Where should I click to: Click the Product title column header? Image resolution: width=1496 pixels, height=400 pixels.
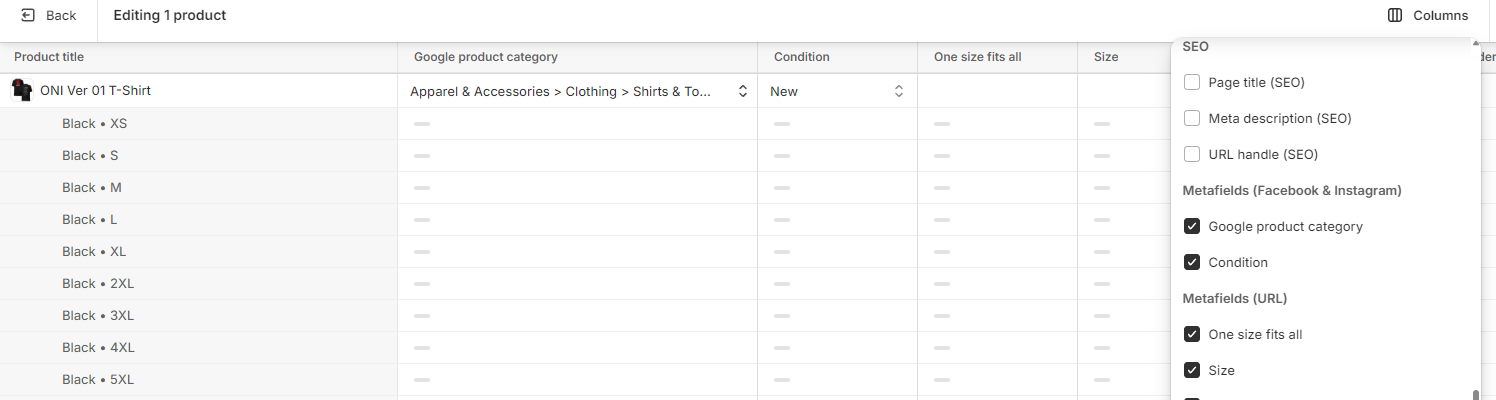[x=49, y=57]
